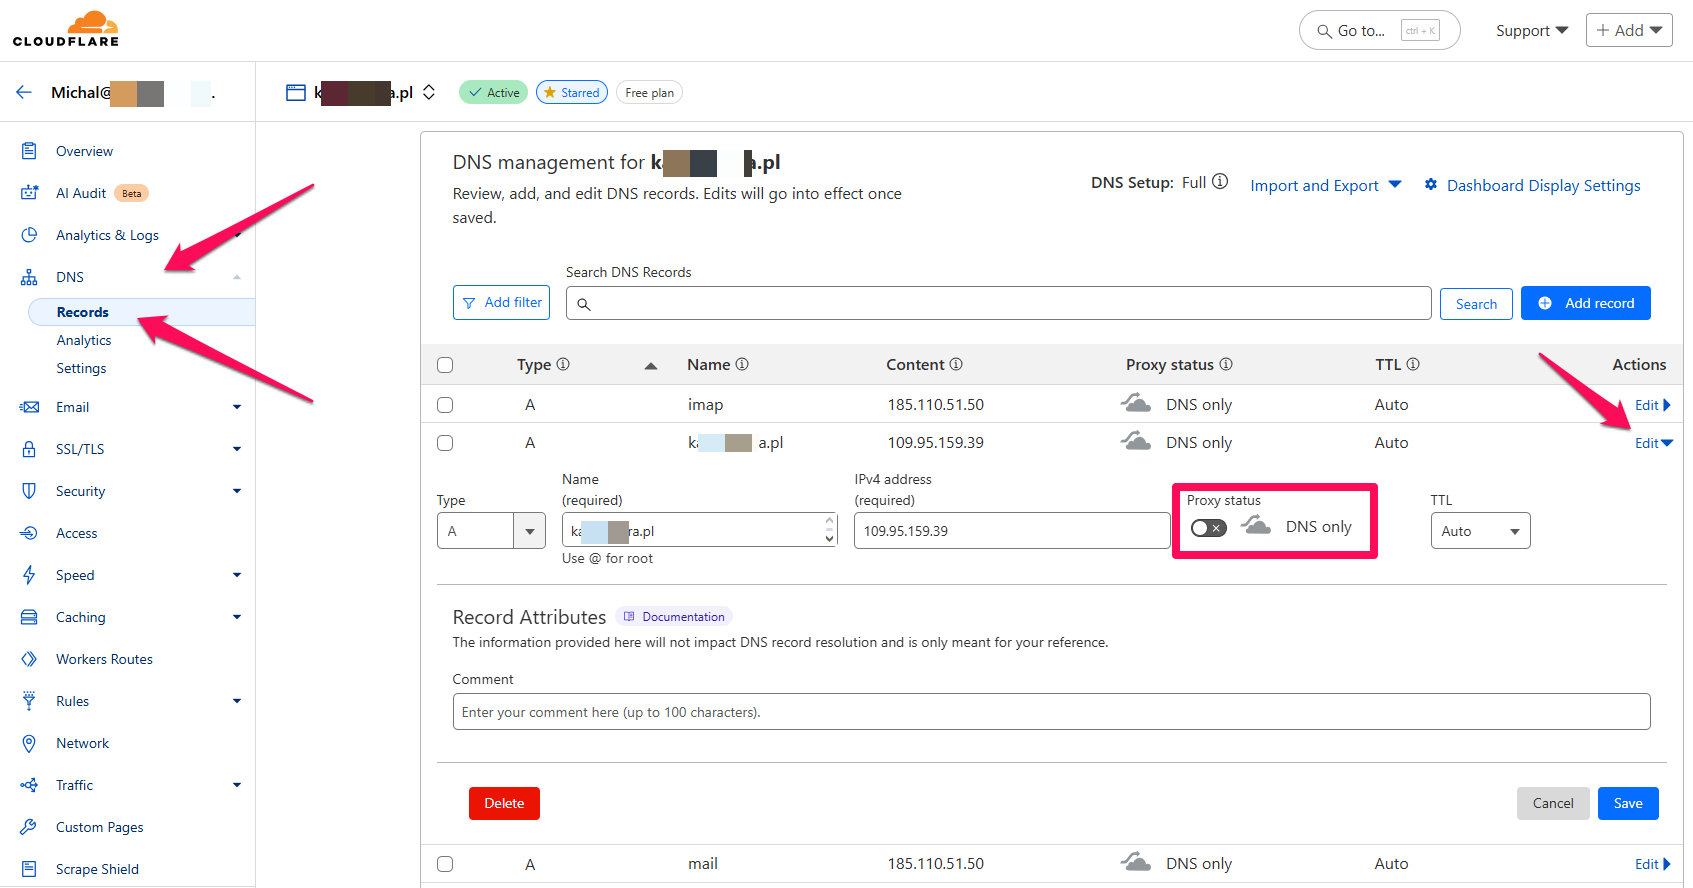Click the Dashboard Display Settings gear icon
Screen dimensions: 1693x888
[x=1431, y=185]
